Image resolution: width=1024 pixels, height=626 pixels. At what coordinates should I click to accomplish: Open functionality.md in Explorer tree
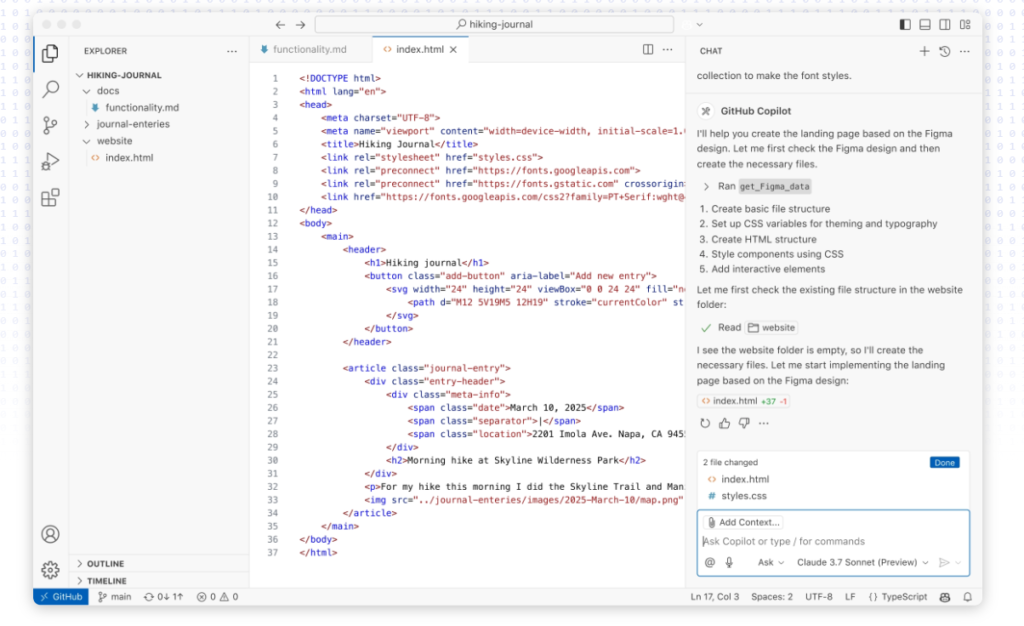(142, 108)
